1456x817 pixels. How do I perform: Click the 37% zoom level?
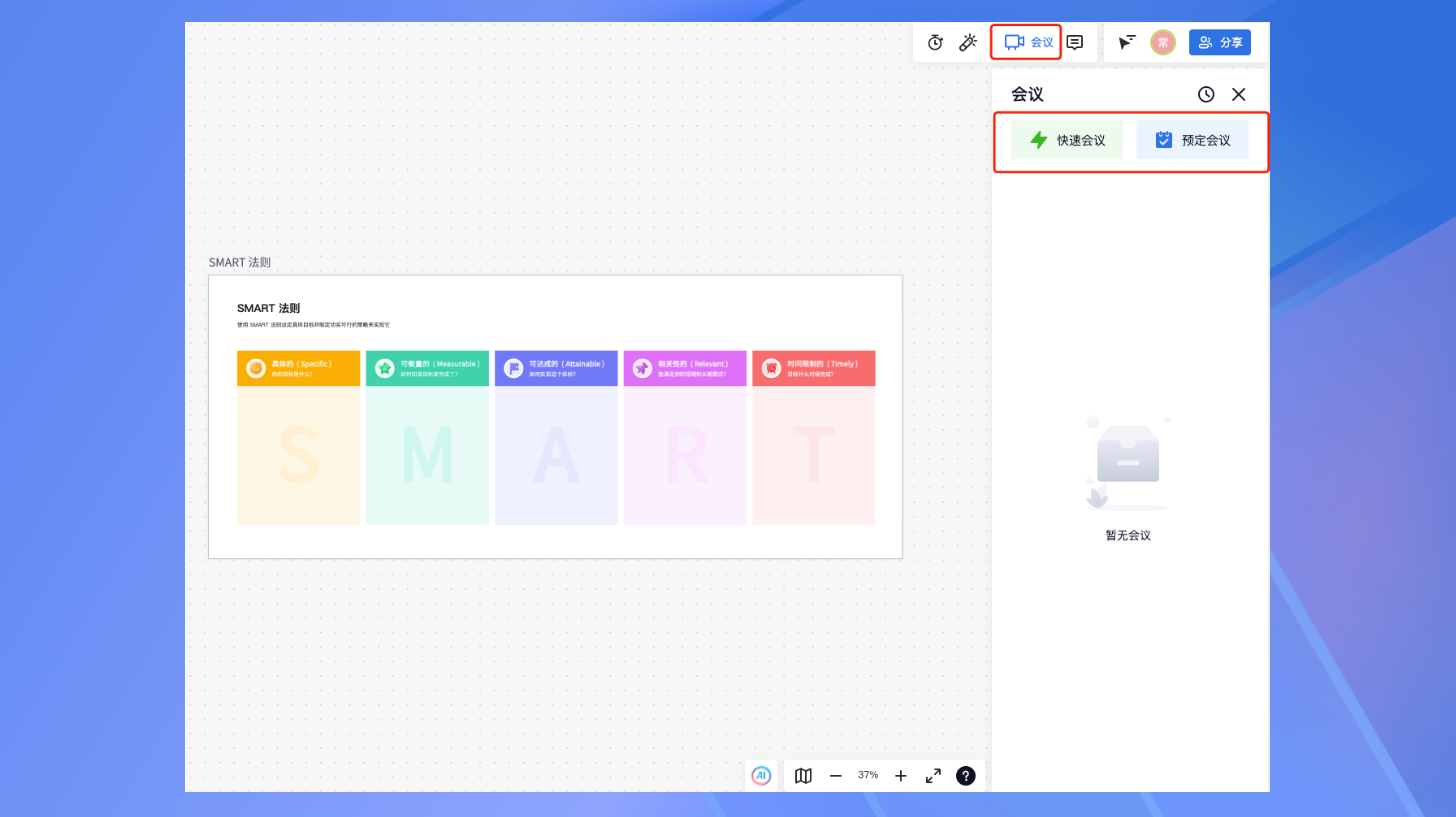pyautogui.click(x=868, y=775)
